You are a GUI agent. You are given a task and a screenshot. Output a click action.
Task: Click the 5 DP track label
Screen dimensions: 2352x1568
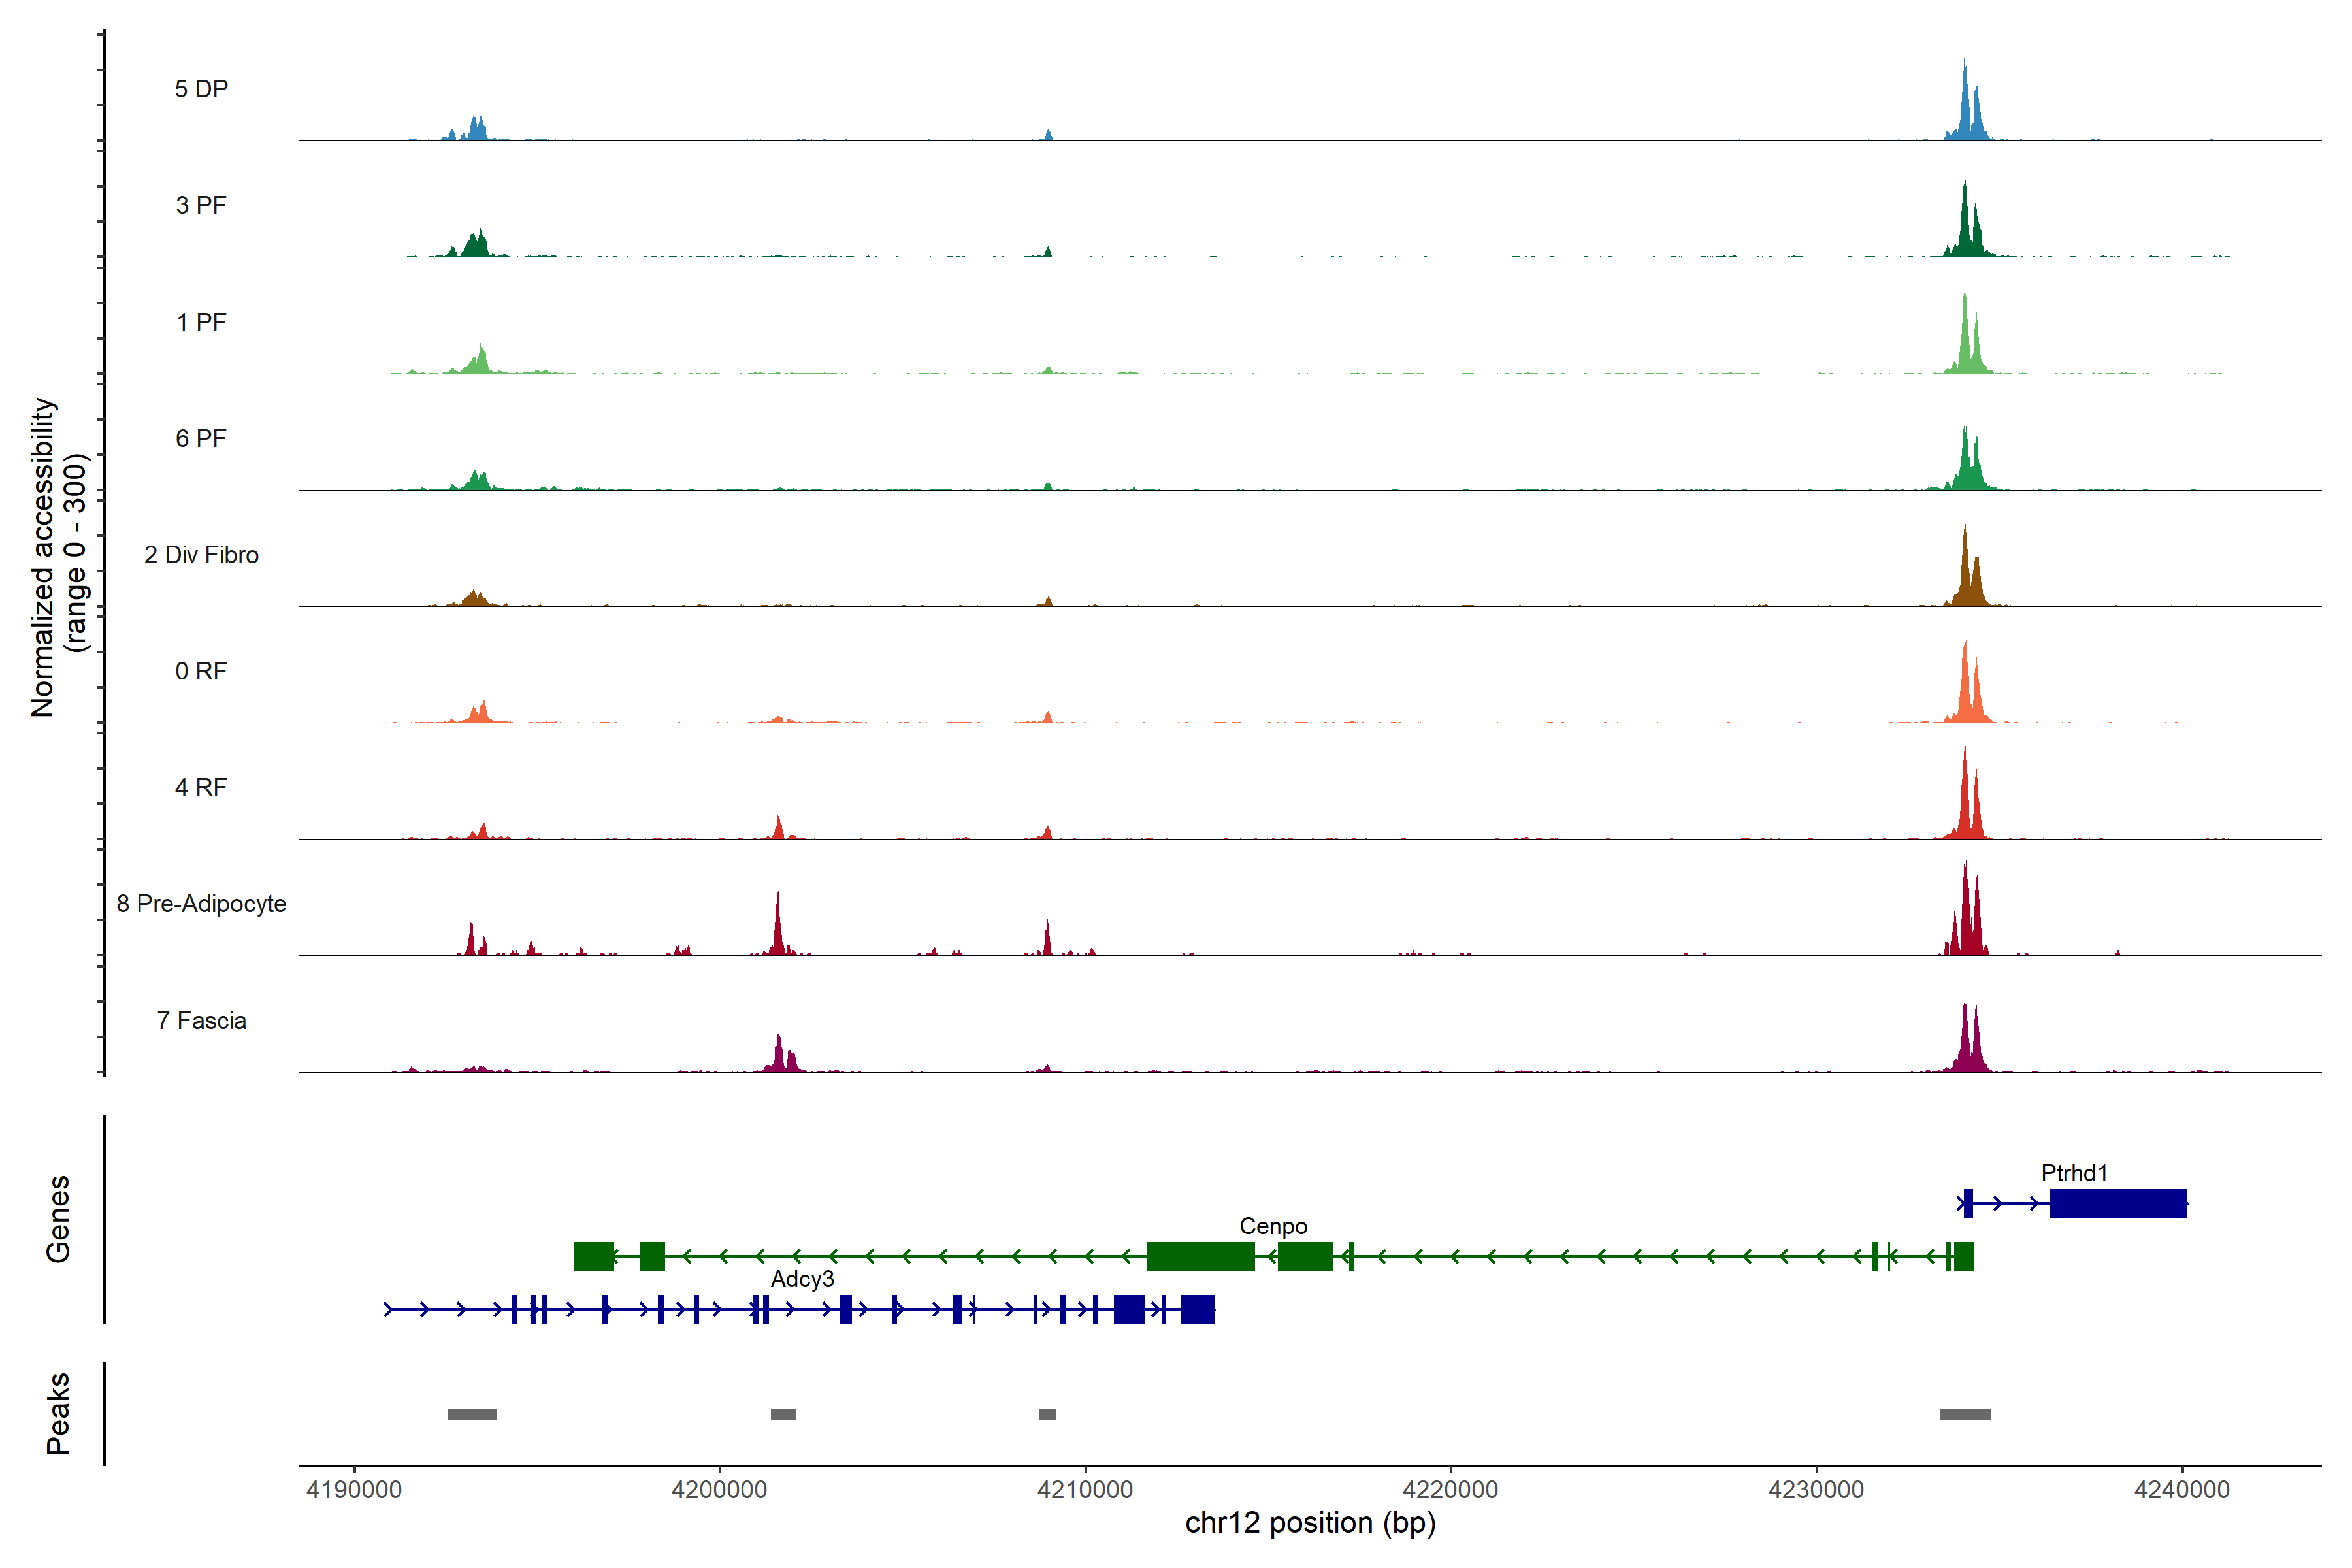201,89
